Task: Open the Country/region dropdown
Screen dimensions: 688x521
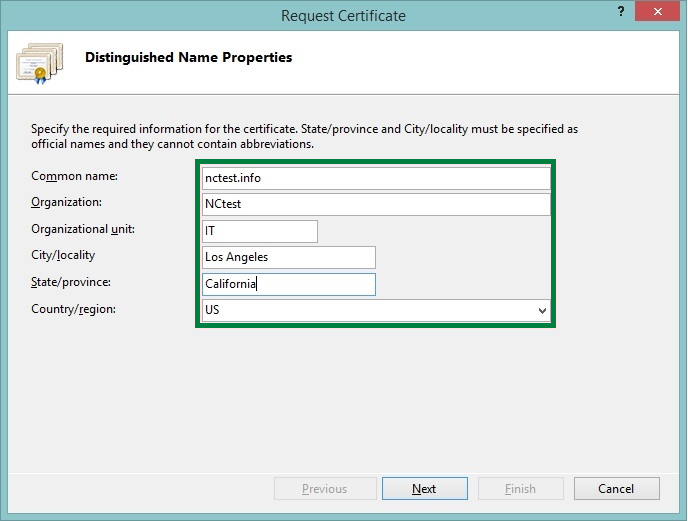Action: 376,310
